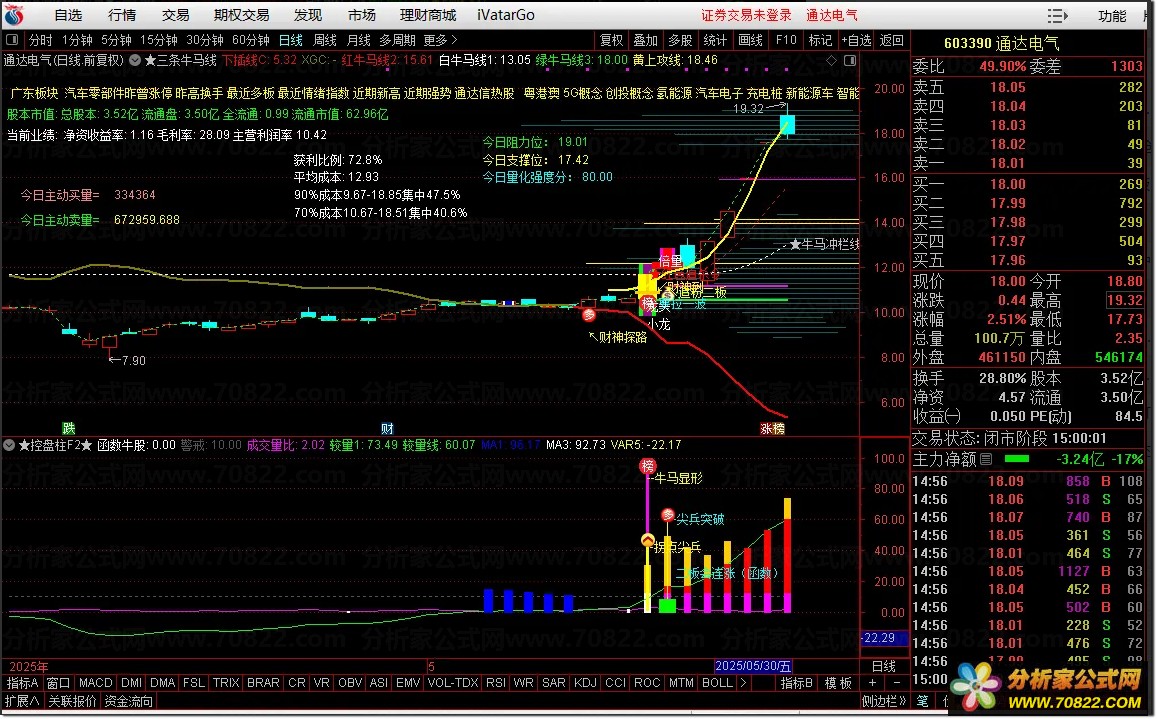This screenshot has width=1158, height=719.
Task: Click the 标记 mark button
Action: tap(820, 40)
